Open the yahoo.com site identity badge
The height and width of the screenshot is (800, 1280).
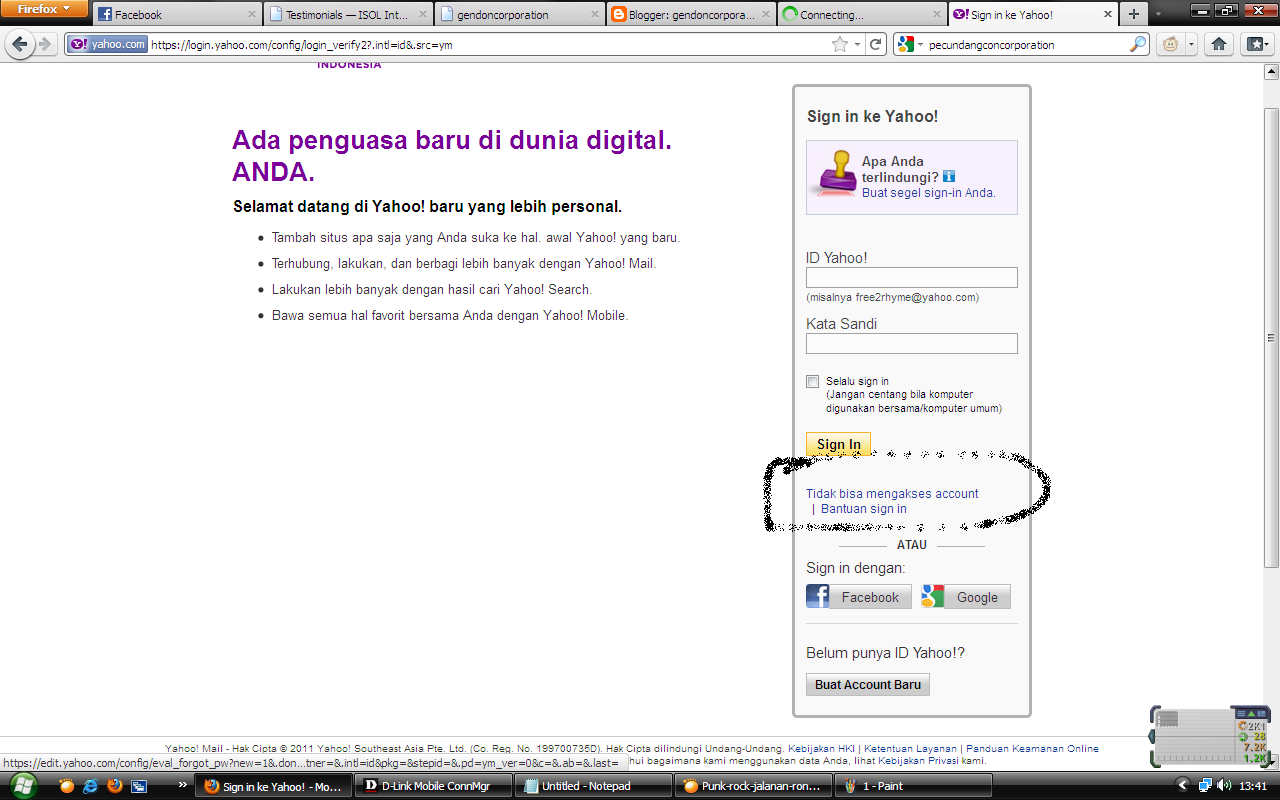[107, 44]
